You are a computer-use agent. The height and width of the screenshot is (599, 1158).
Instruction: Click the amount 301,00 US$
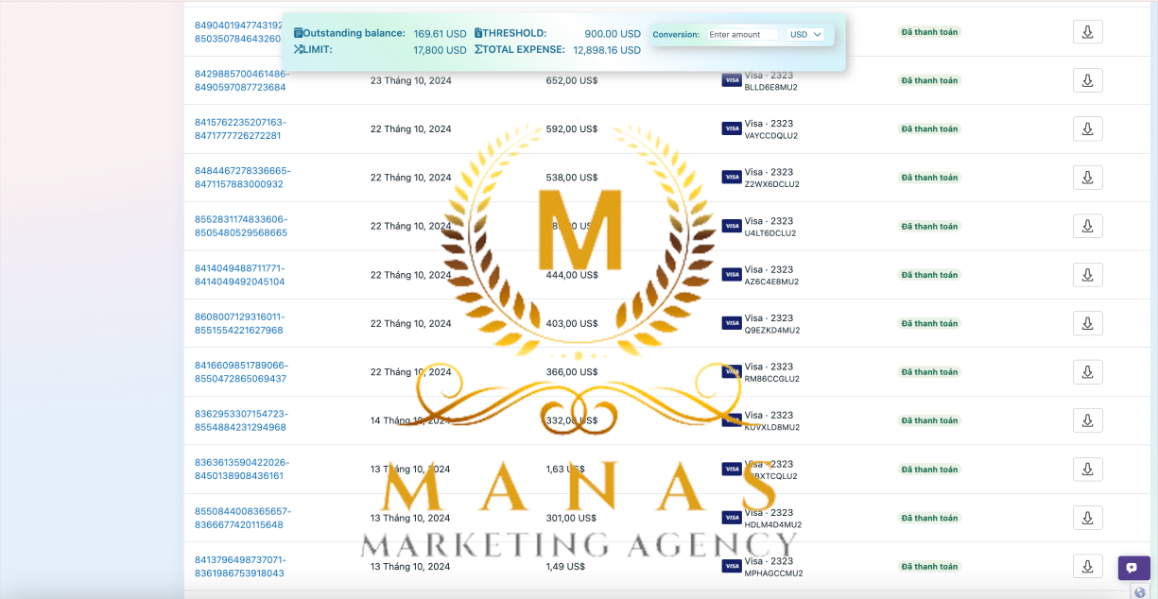point(572,518)
